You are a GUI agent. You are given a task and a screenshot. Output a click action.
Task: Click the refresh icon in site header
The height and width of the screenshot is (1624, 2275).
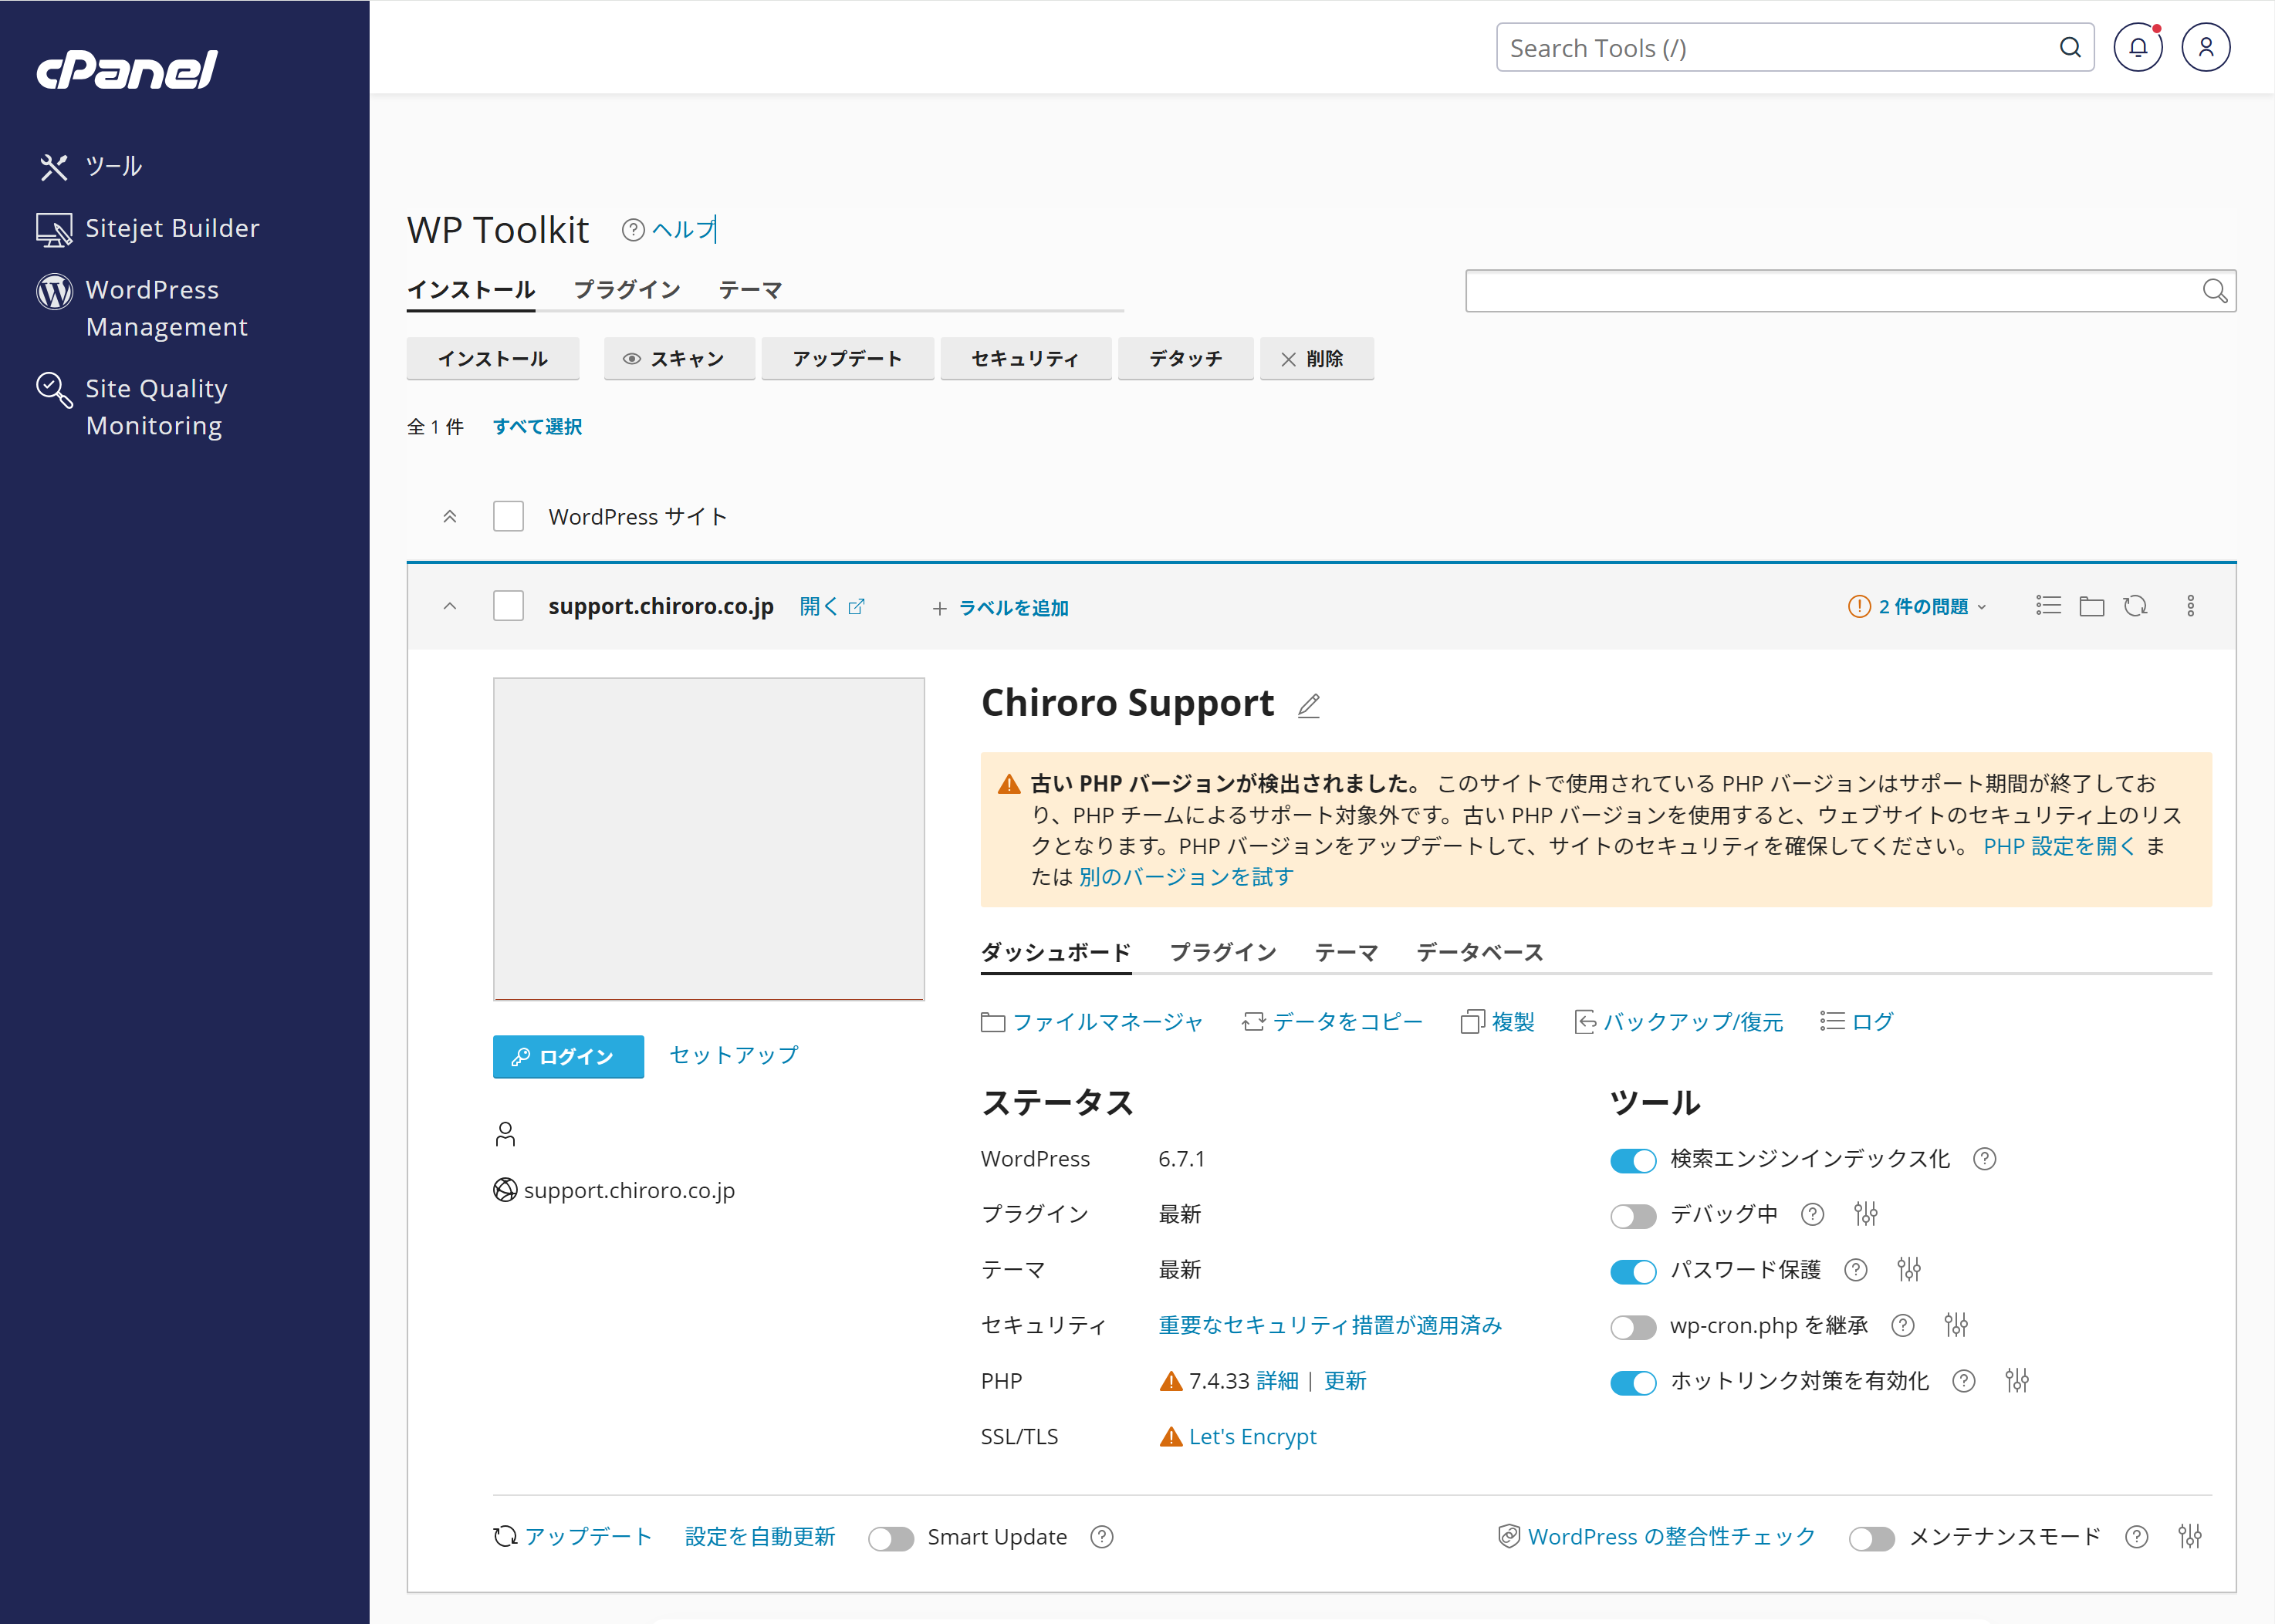click(x=2135, y=606)
